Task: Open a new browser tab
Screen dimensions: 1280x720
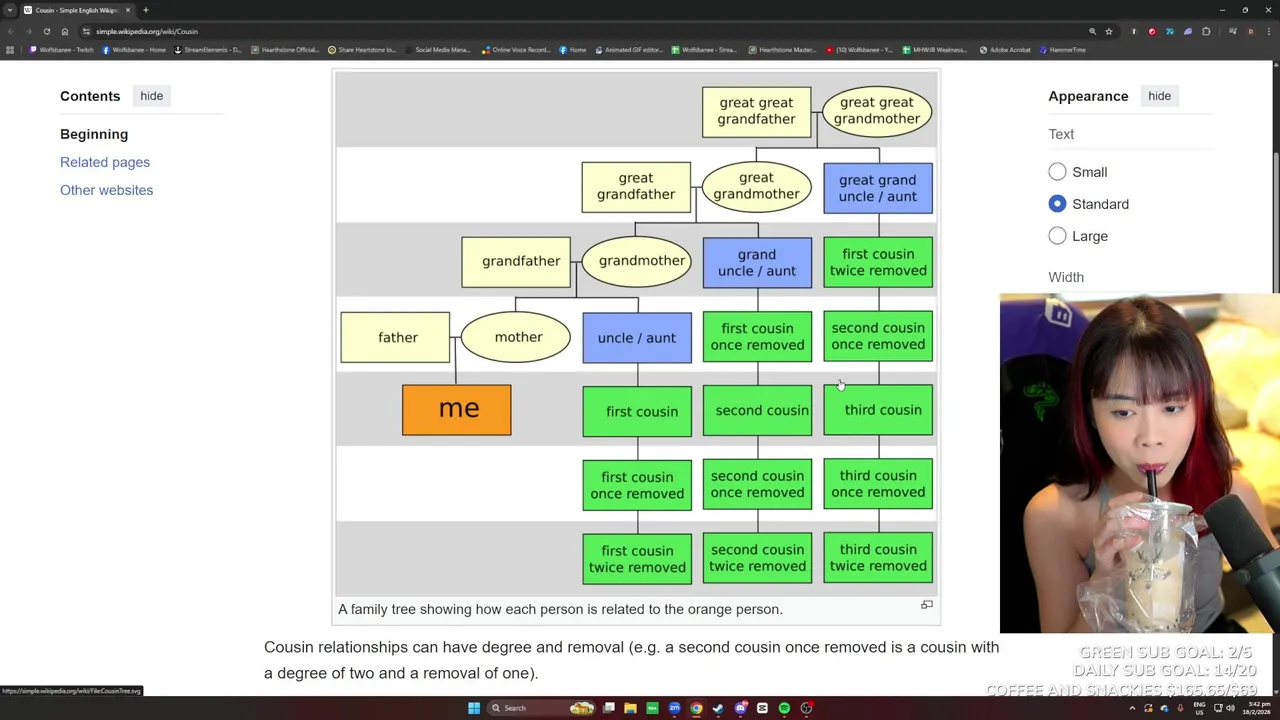Action: pos(145,10)
